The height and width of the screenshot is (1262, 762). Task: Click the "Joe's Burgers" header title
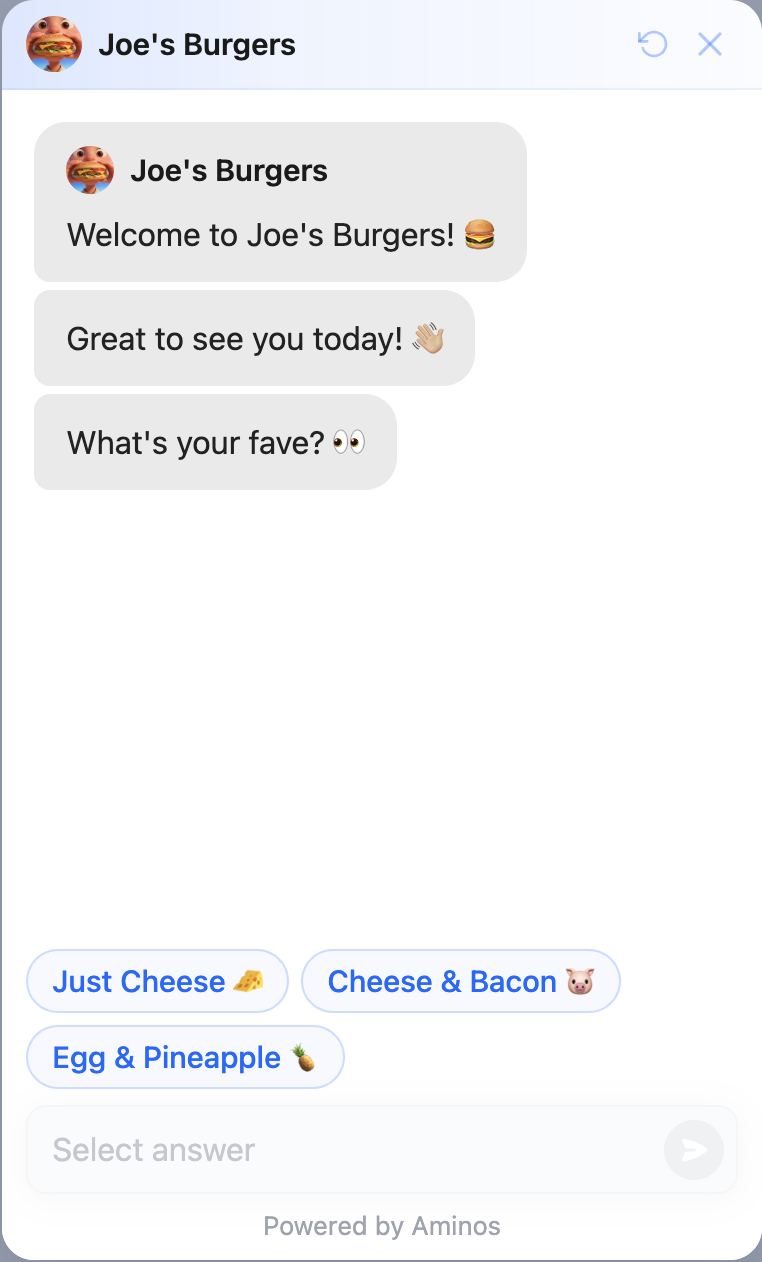tap(197, 45)
